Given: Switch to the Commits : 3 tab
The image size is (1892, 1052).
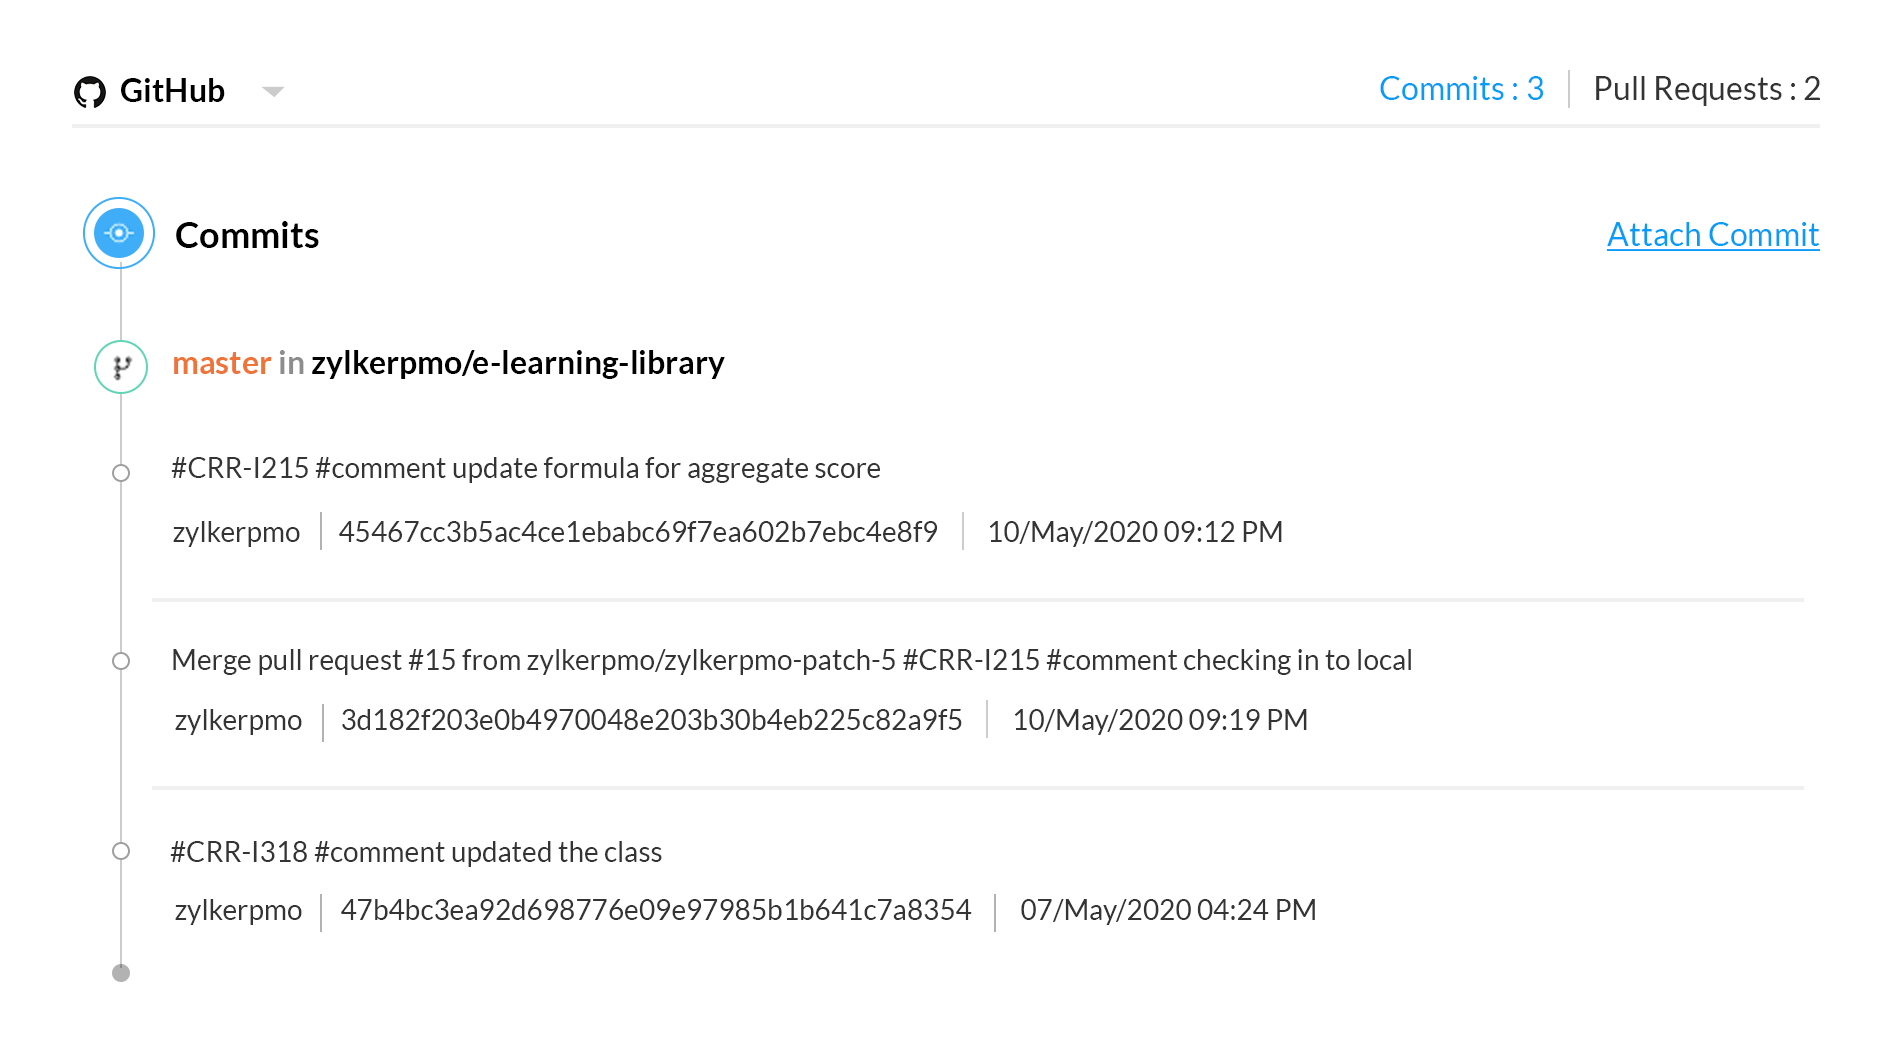Looking at the screenshot, I should pos(1461,89).
